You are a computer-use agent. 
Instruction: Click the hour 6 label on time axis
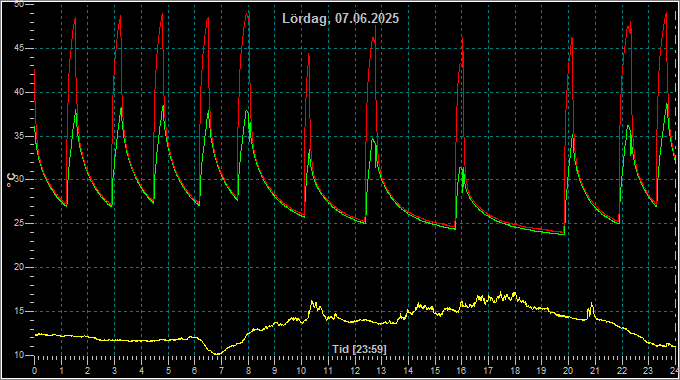click(195, 371)
